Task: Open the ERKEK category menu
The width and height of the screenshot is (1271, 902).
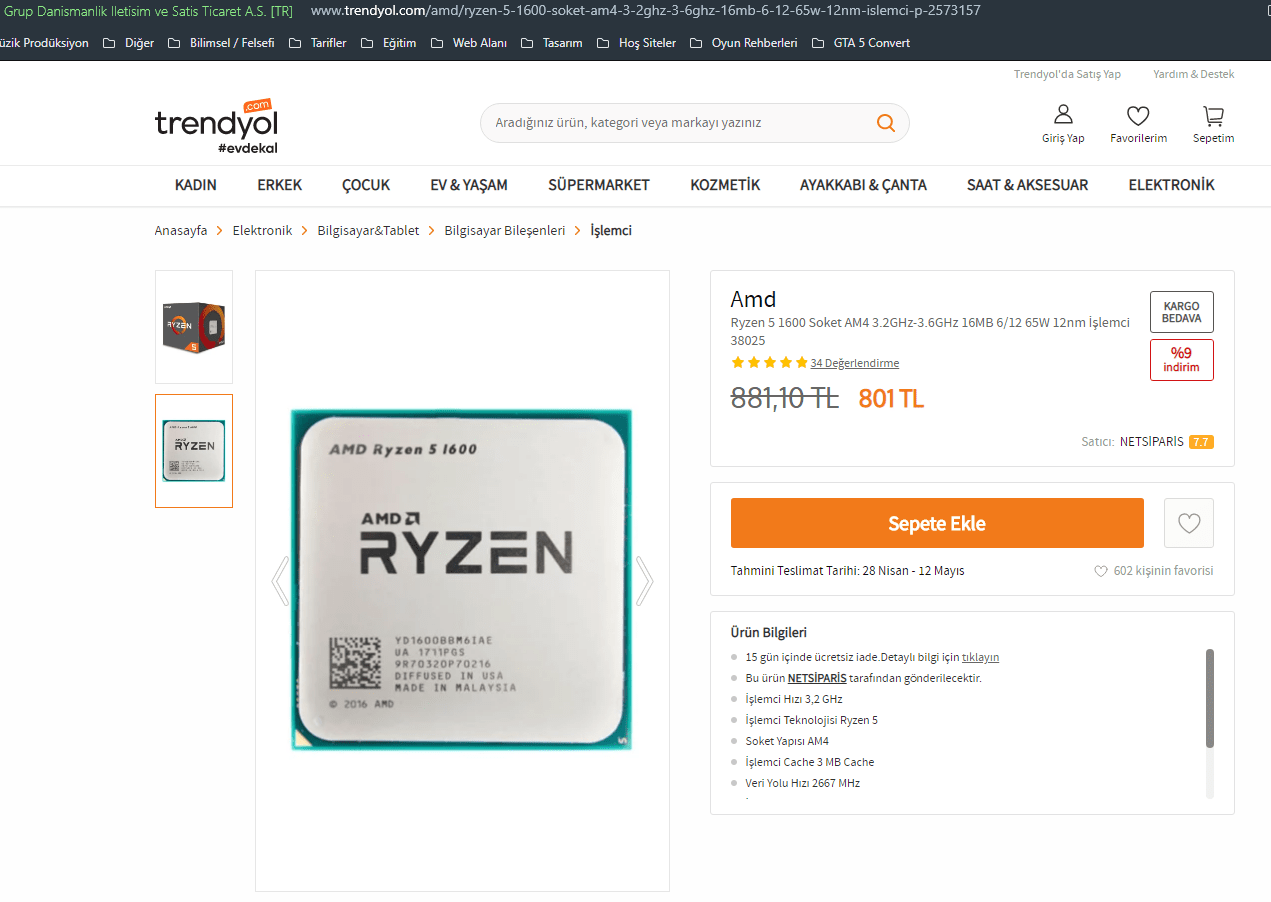Action: pyautogui.click(x=280, y=185)
